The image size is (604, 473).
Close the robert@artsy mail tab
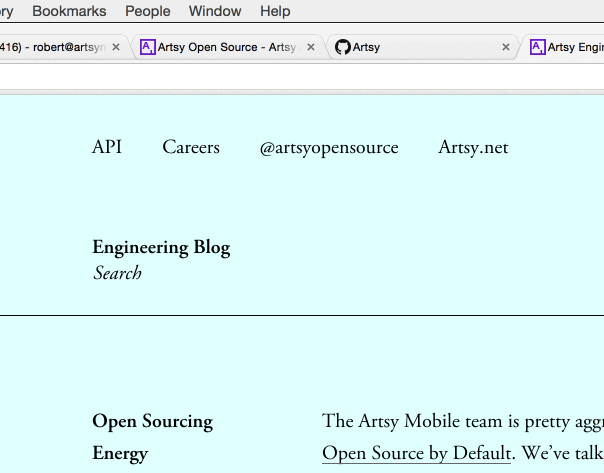point(116,47)
